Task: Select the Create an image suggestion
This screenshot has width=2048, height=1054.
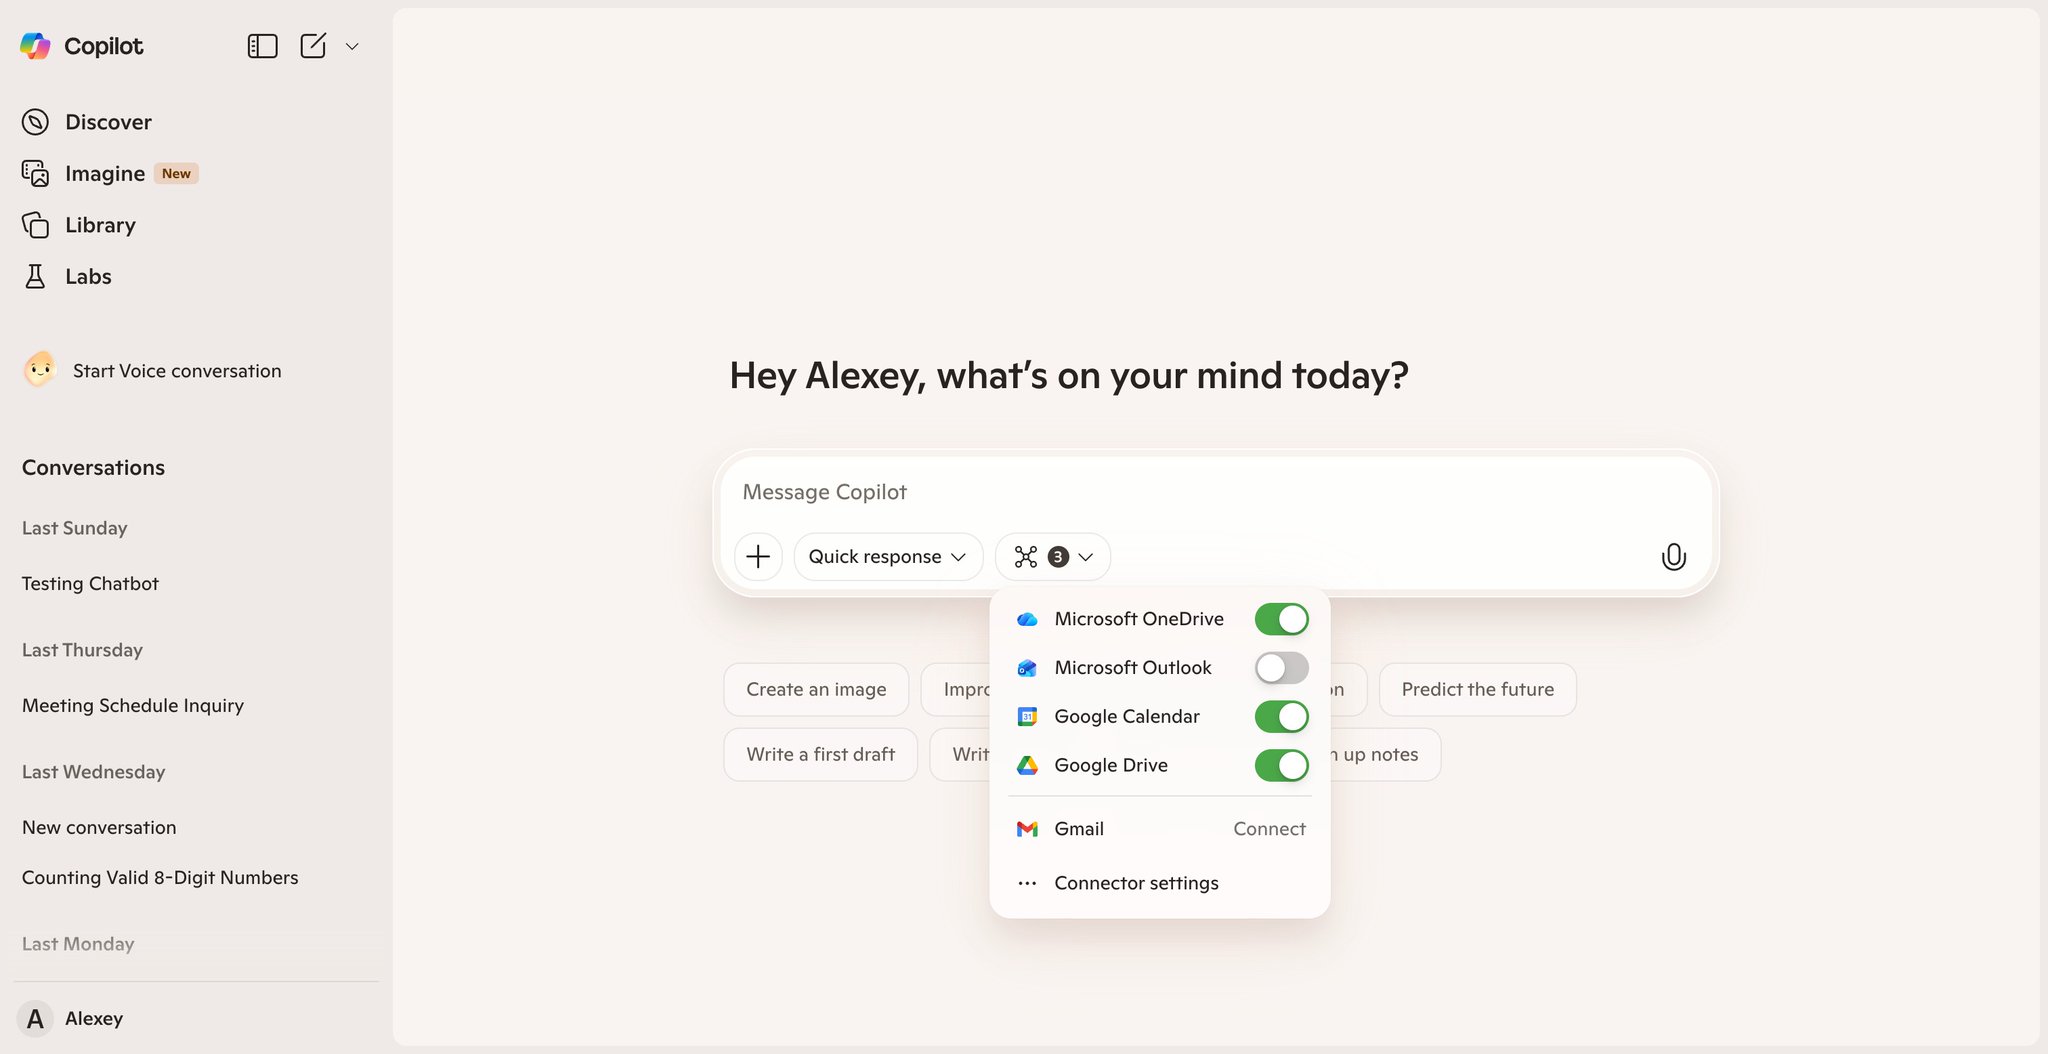Action: point(816,690)
